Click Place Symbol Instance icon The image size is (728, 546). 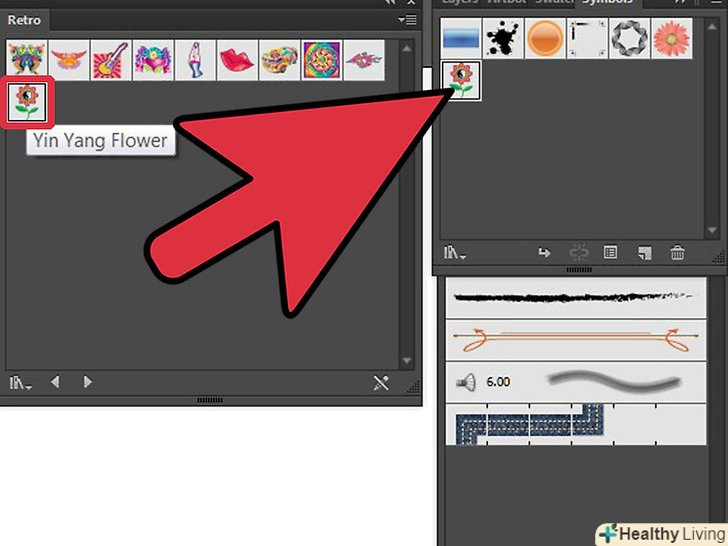[544, 253]
